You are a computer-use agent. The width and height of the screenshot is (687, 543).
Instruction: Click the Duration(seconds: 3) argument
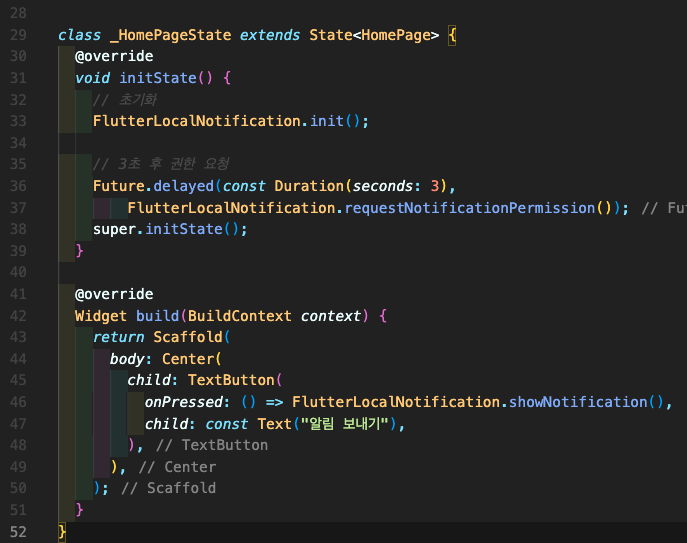361,186
